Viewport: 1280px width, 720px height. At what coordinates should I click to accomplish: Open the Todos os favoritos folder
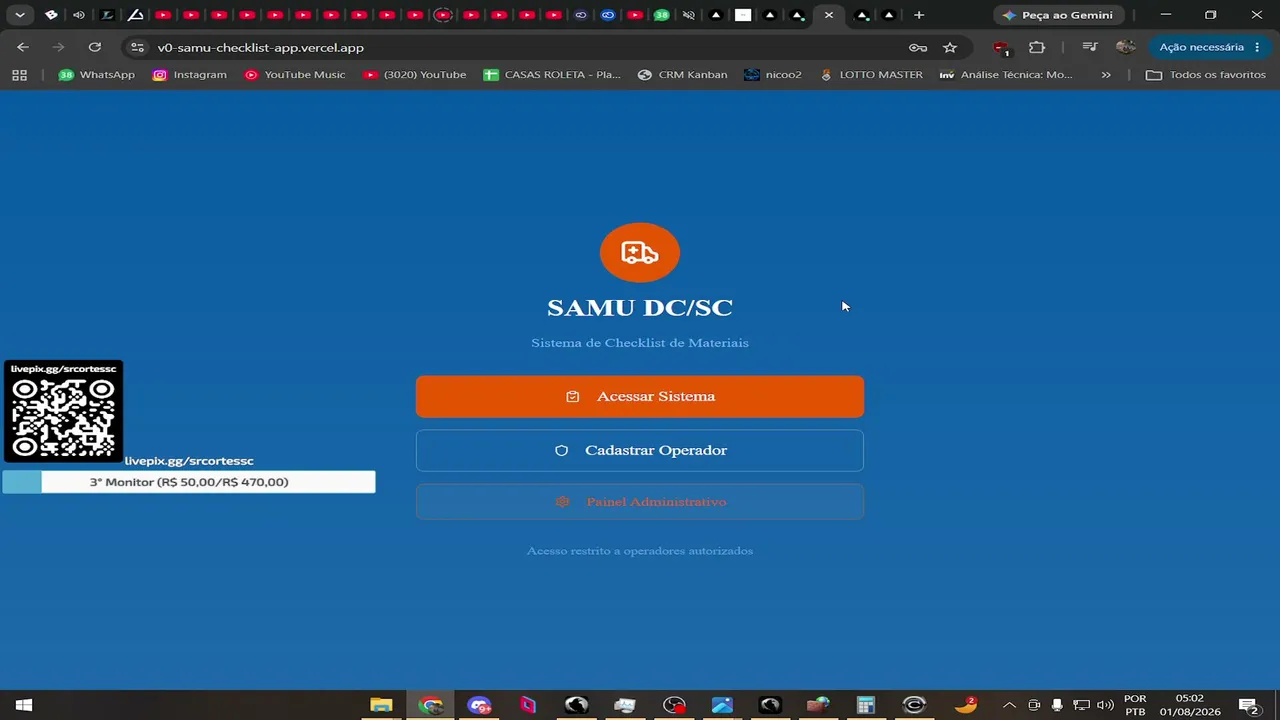[1206, 75]
